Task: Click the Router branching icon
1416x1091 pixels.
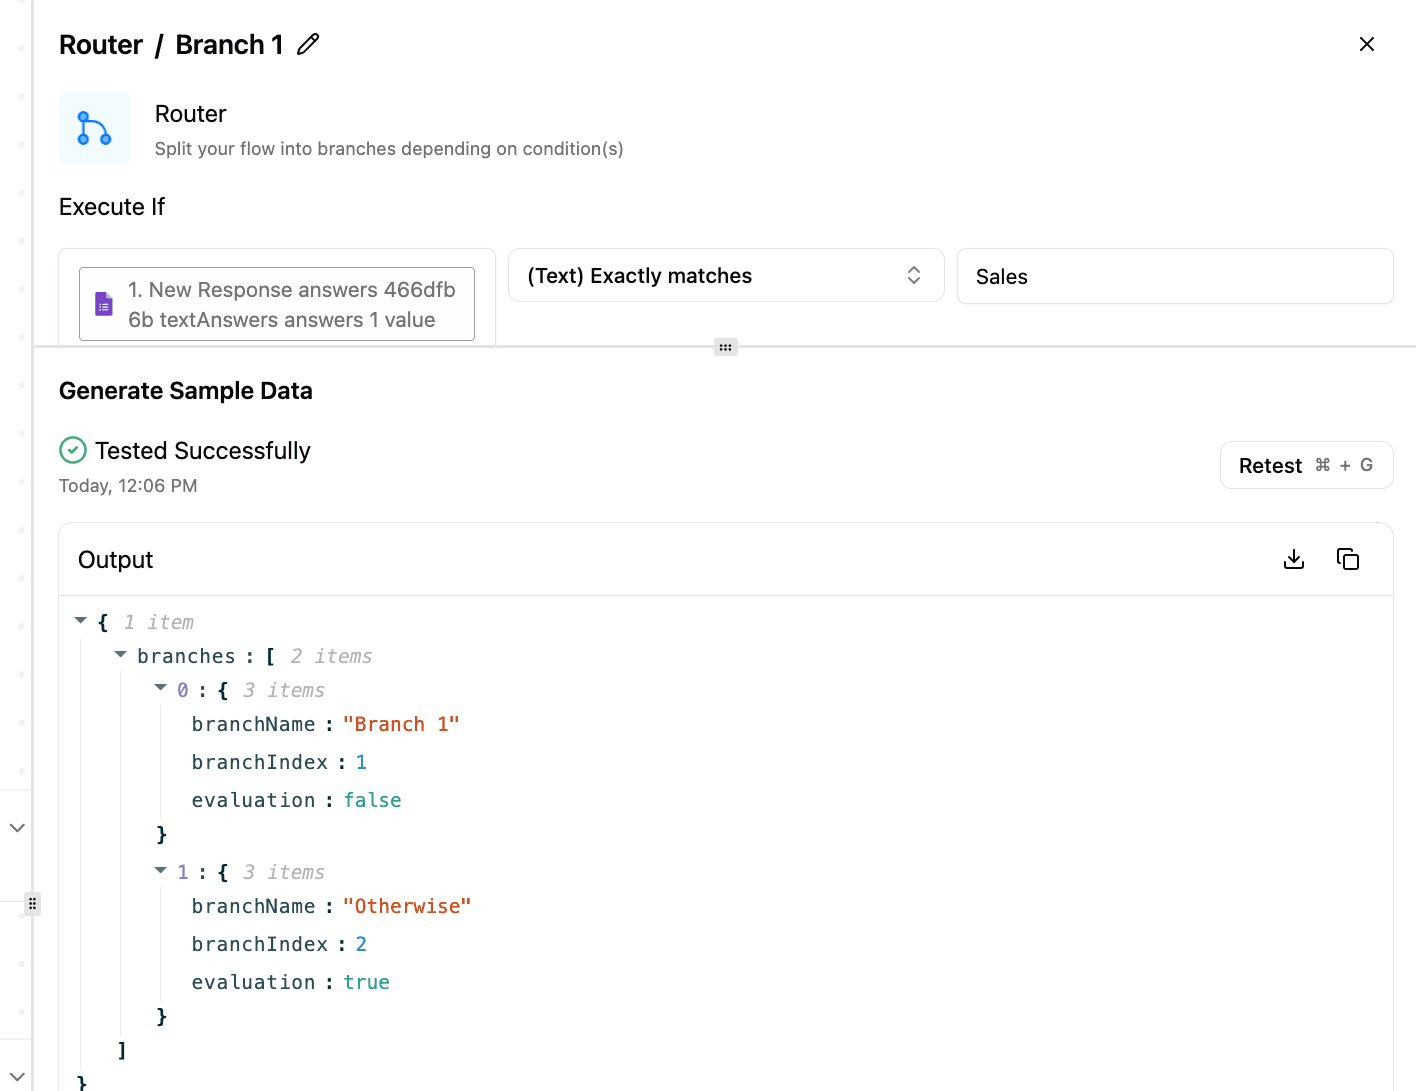Action: [94, 128]
